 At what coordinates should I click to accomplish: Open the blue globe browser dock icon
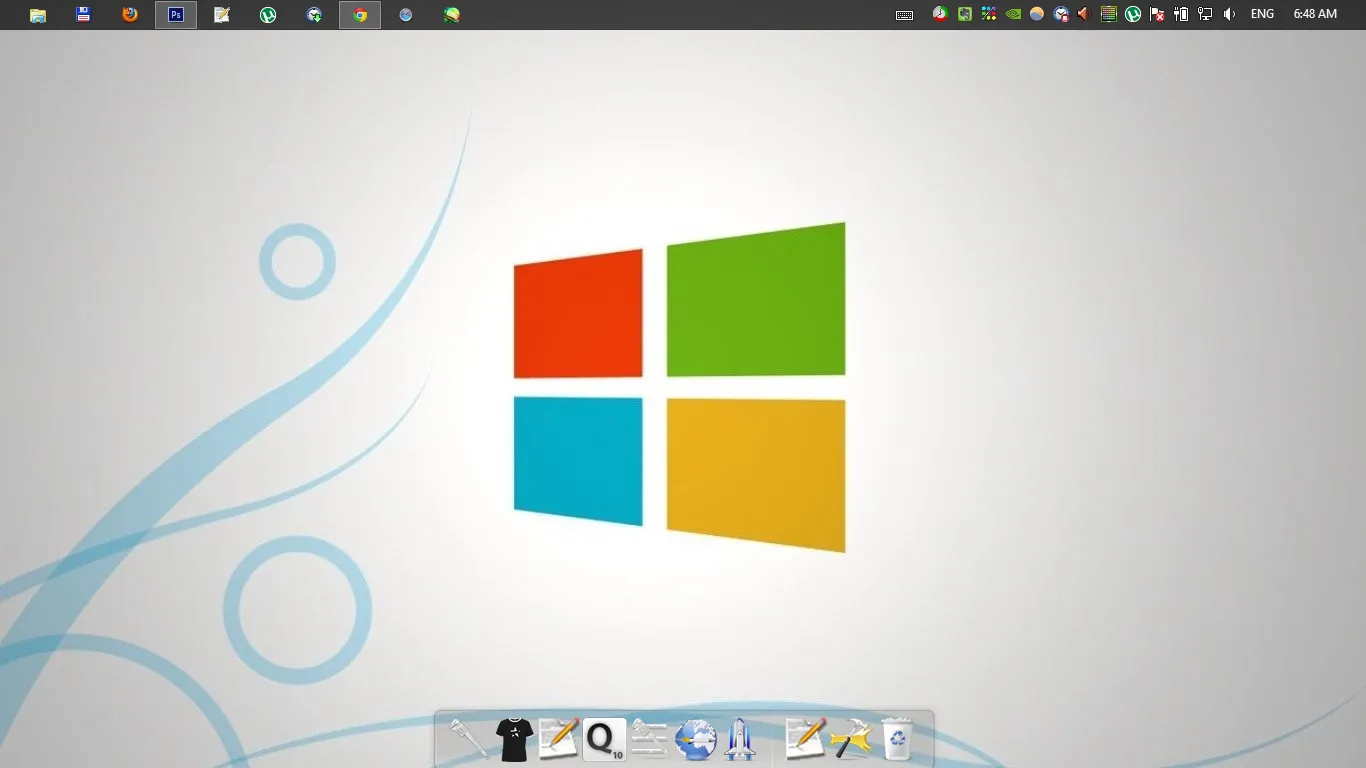point(695,740)
